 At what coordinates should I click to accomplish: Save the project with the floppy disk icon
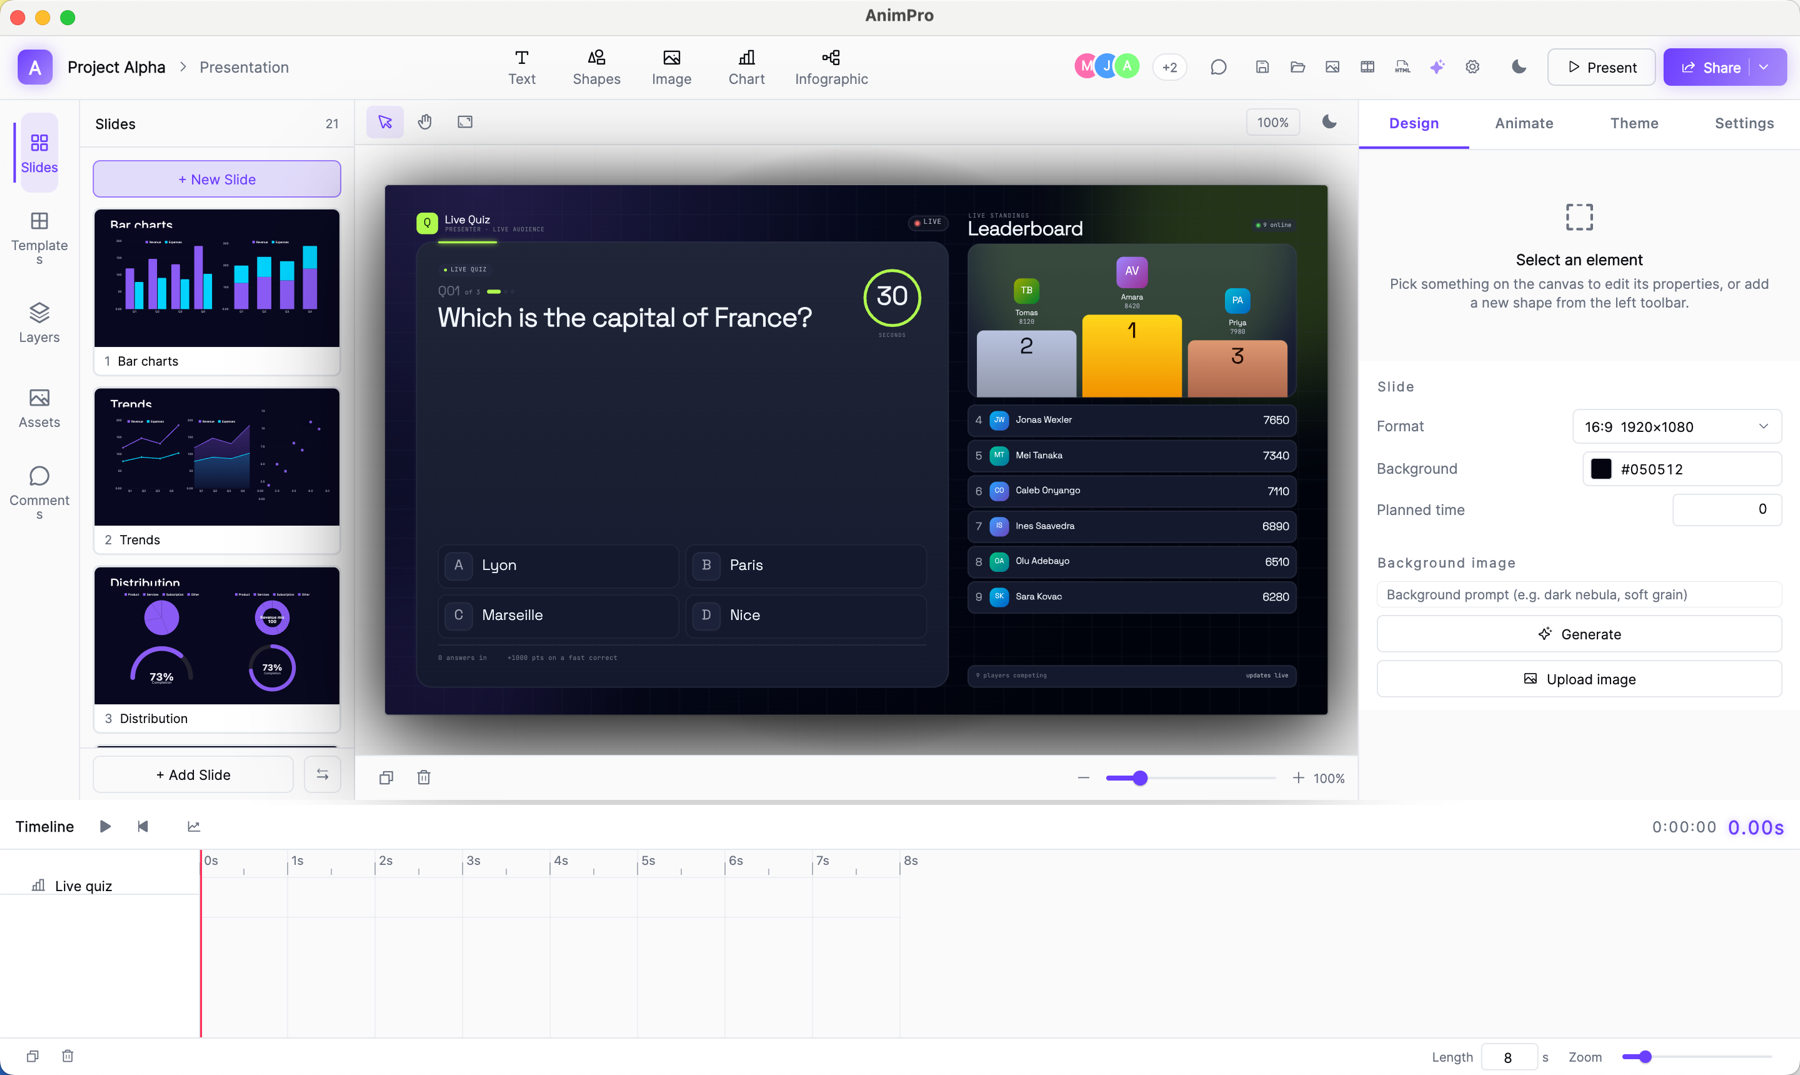1262,67
